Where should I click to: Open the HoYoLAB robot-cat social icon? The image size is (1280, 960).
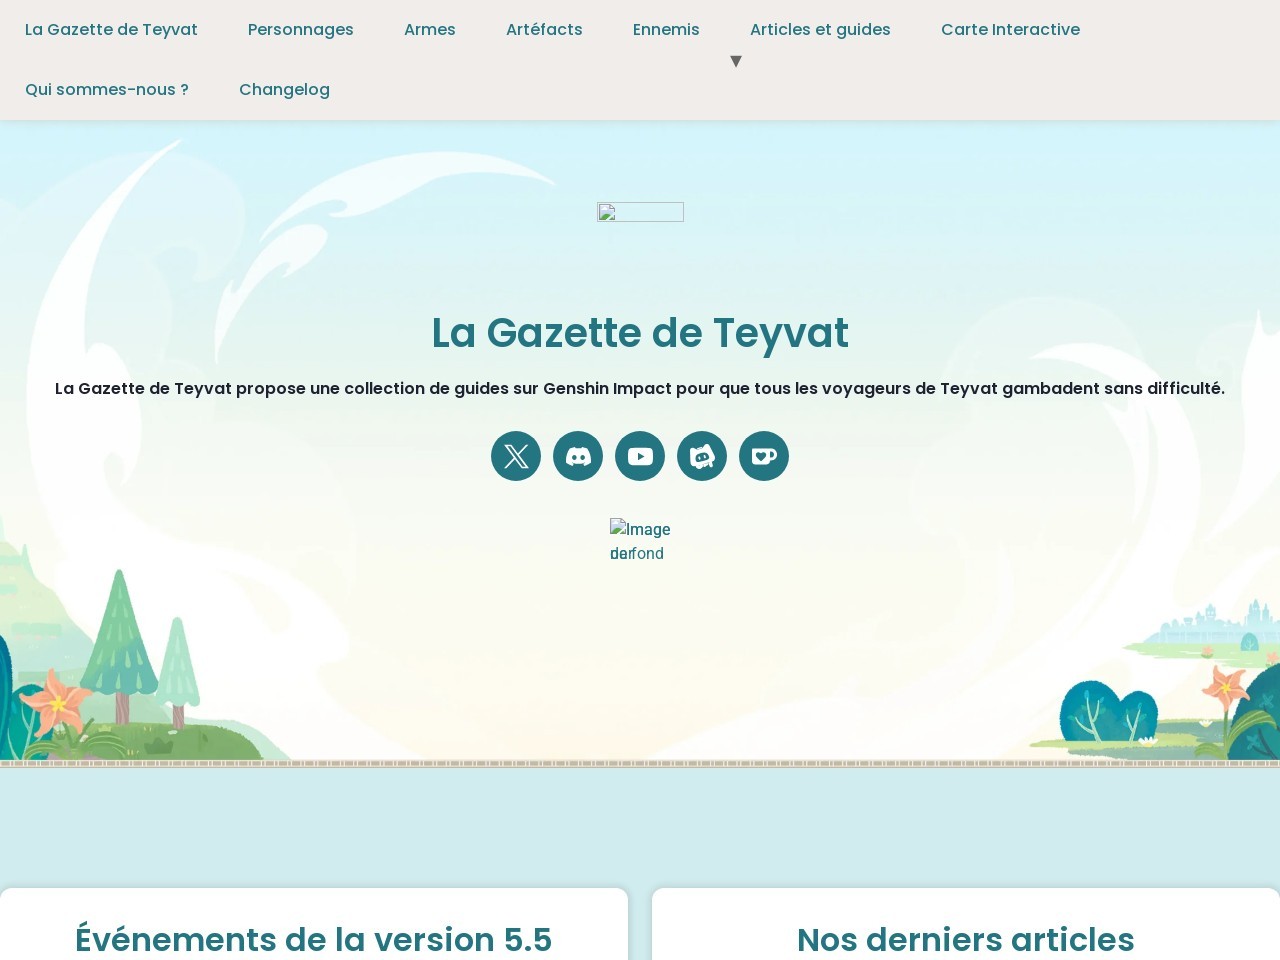(702, 456)
